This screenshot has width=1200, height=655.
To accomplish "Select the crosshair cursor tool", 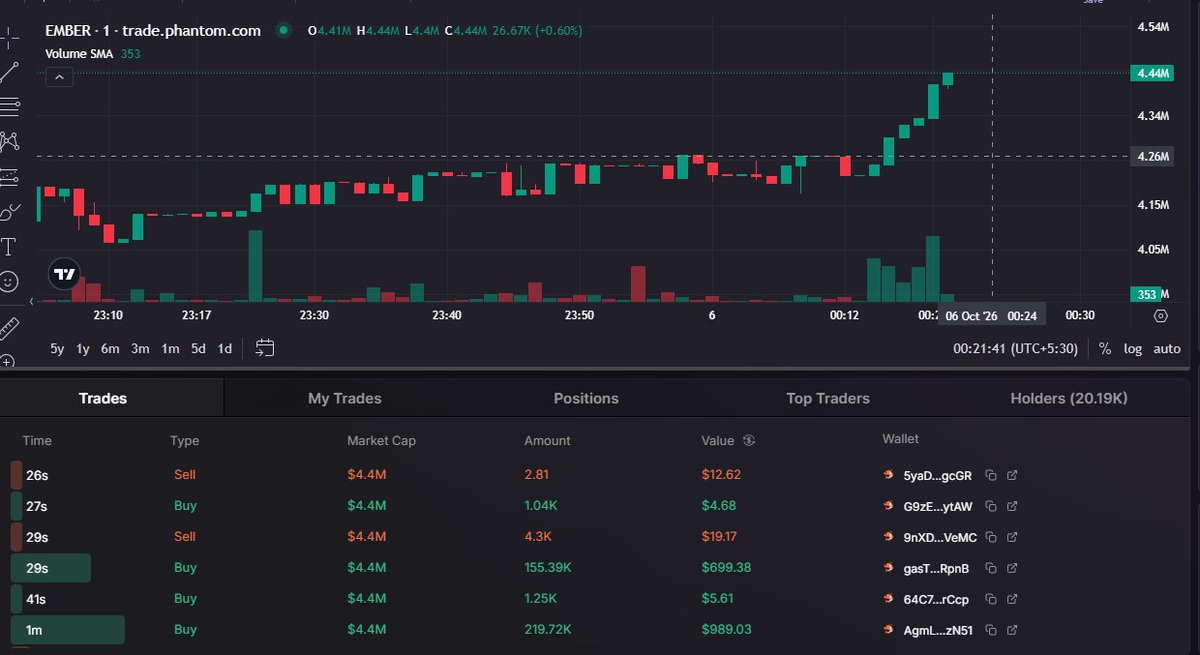I will pyautogui.click(x=9, y=38).
